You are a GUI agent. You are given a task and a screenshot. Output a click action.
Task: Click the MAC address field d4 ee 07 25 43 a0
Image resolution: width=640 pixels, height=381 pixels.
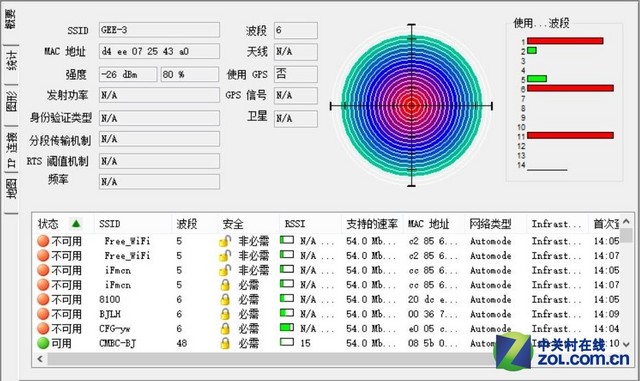click(159, 51)
